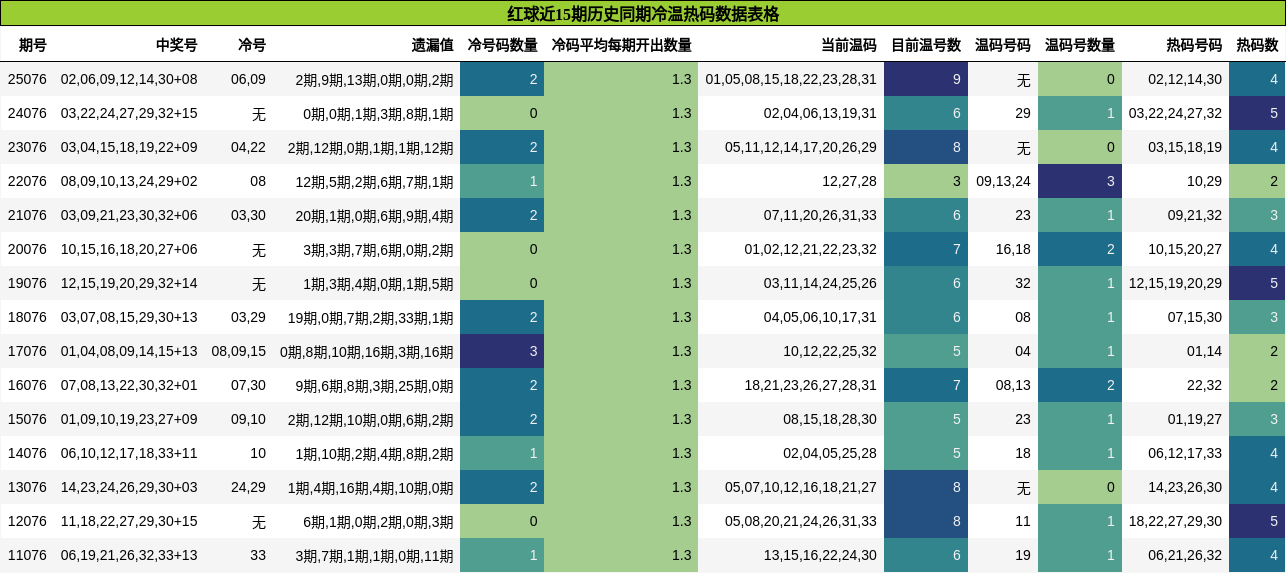Click winning numbers 01,04,08,09,14,15+13

129,351
